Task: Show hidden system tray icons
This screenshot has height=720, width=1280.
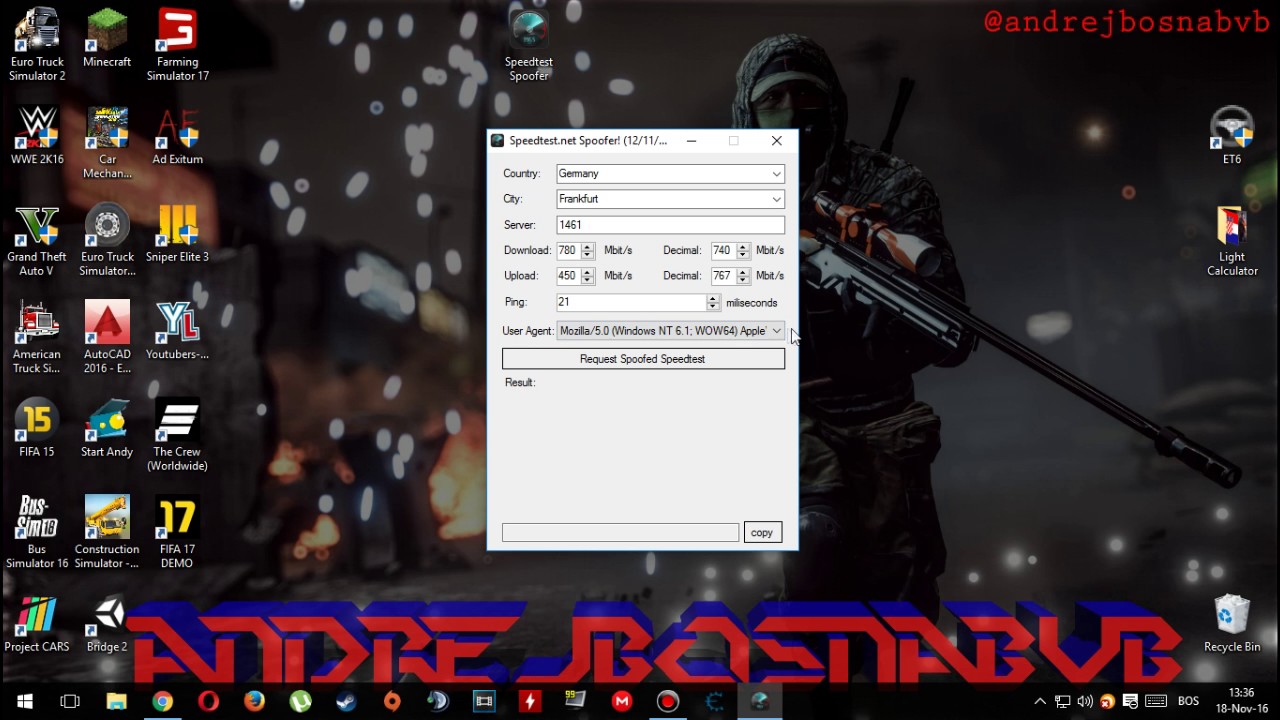Action: pyautogui.click(x=1040, y=702)
